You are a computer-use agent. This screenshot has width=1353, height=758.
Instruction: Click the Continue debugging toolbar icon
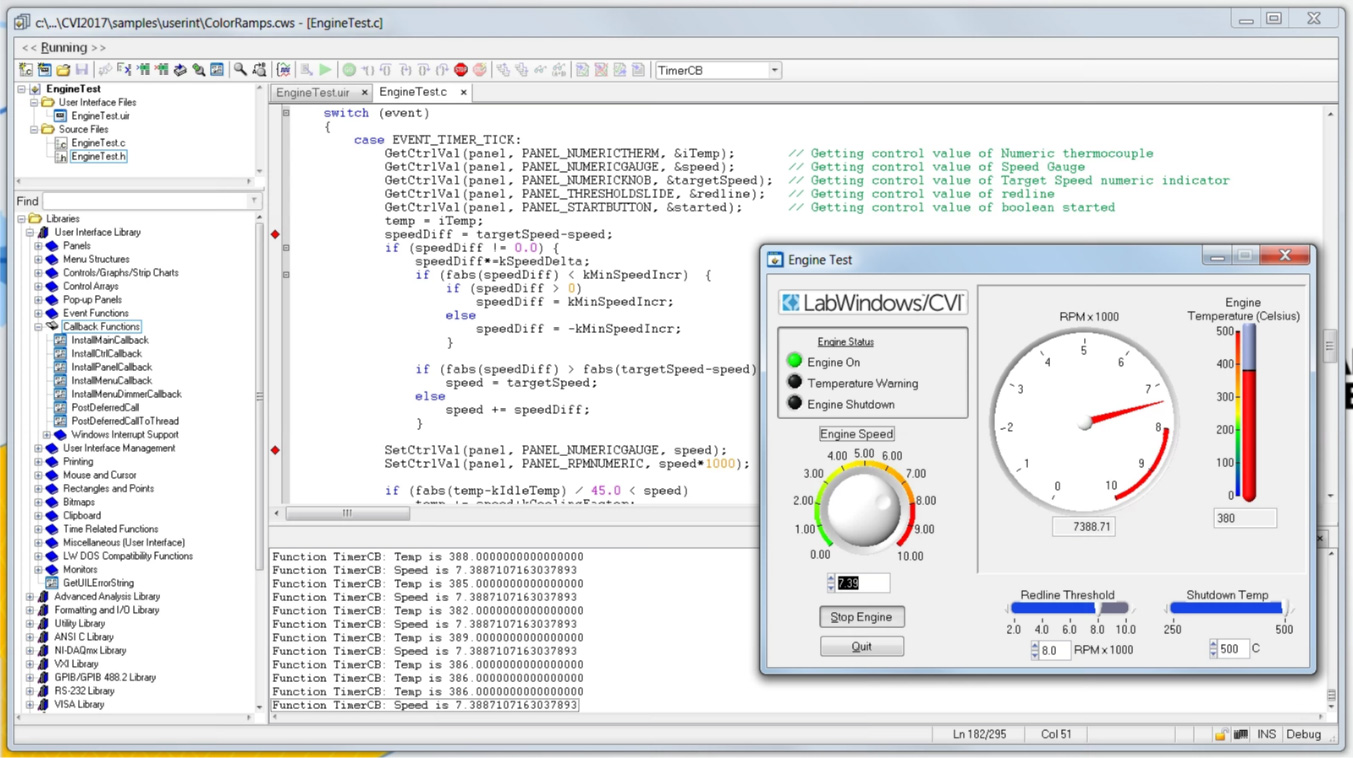350,70
